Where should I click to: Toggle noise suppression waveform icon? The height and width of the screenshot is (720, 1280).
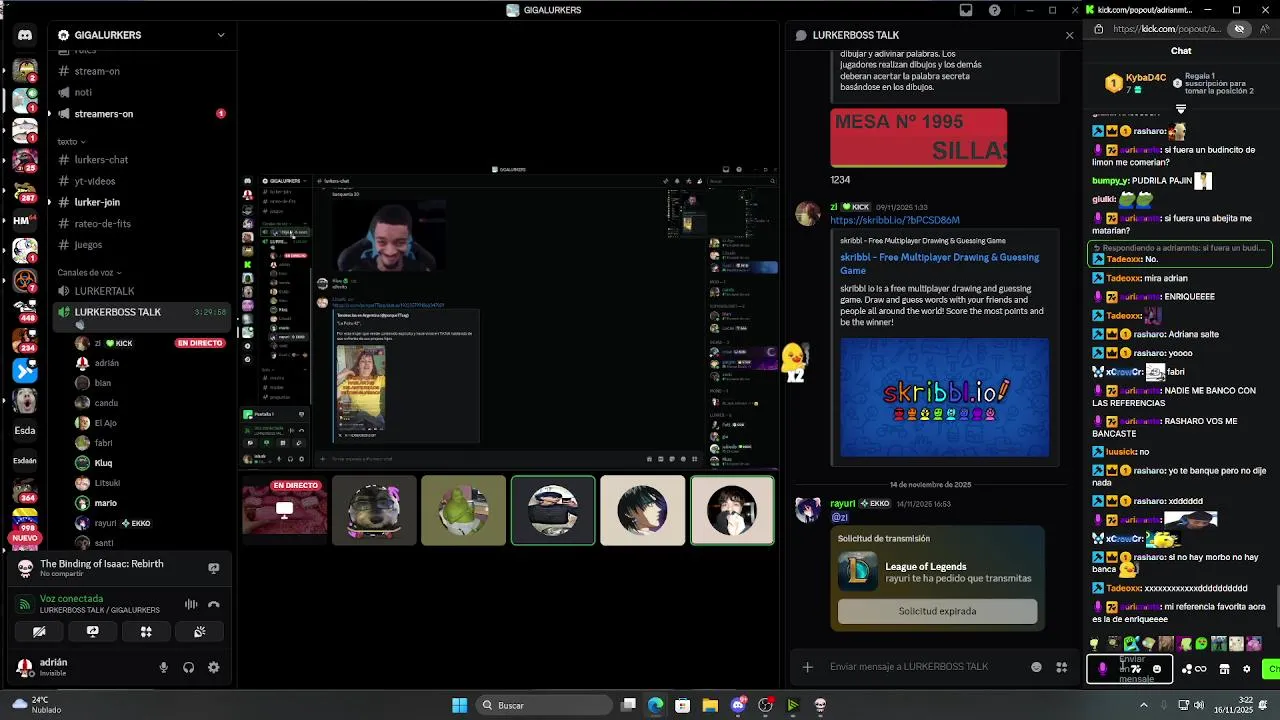click(190, 604)
